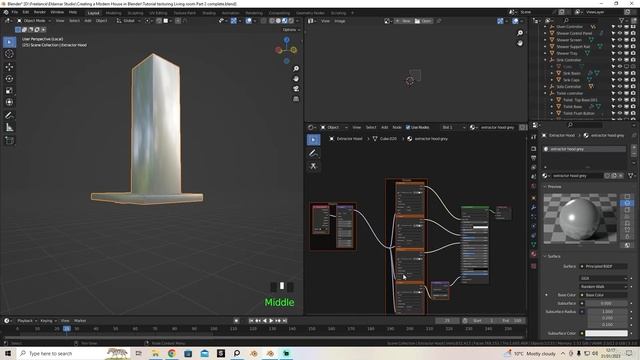Select the node editor Links Cut tool

point(313,166)
